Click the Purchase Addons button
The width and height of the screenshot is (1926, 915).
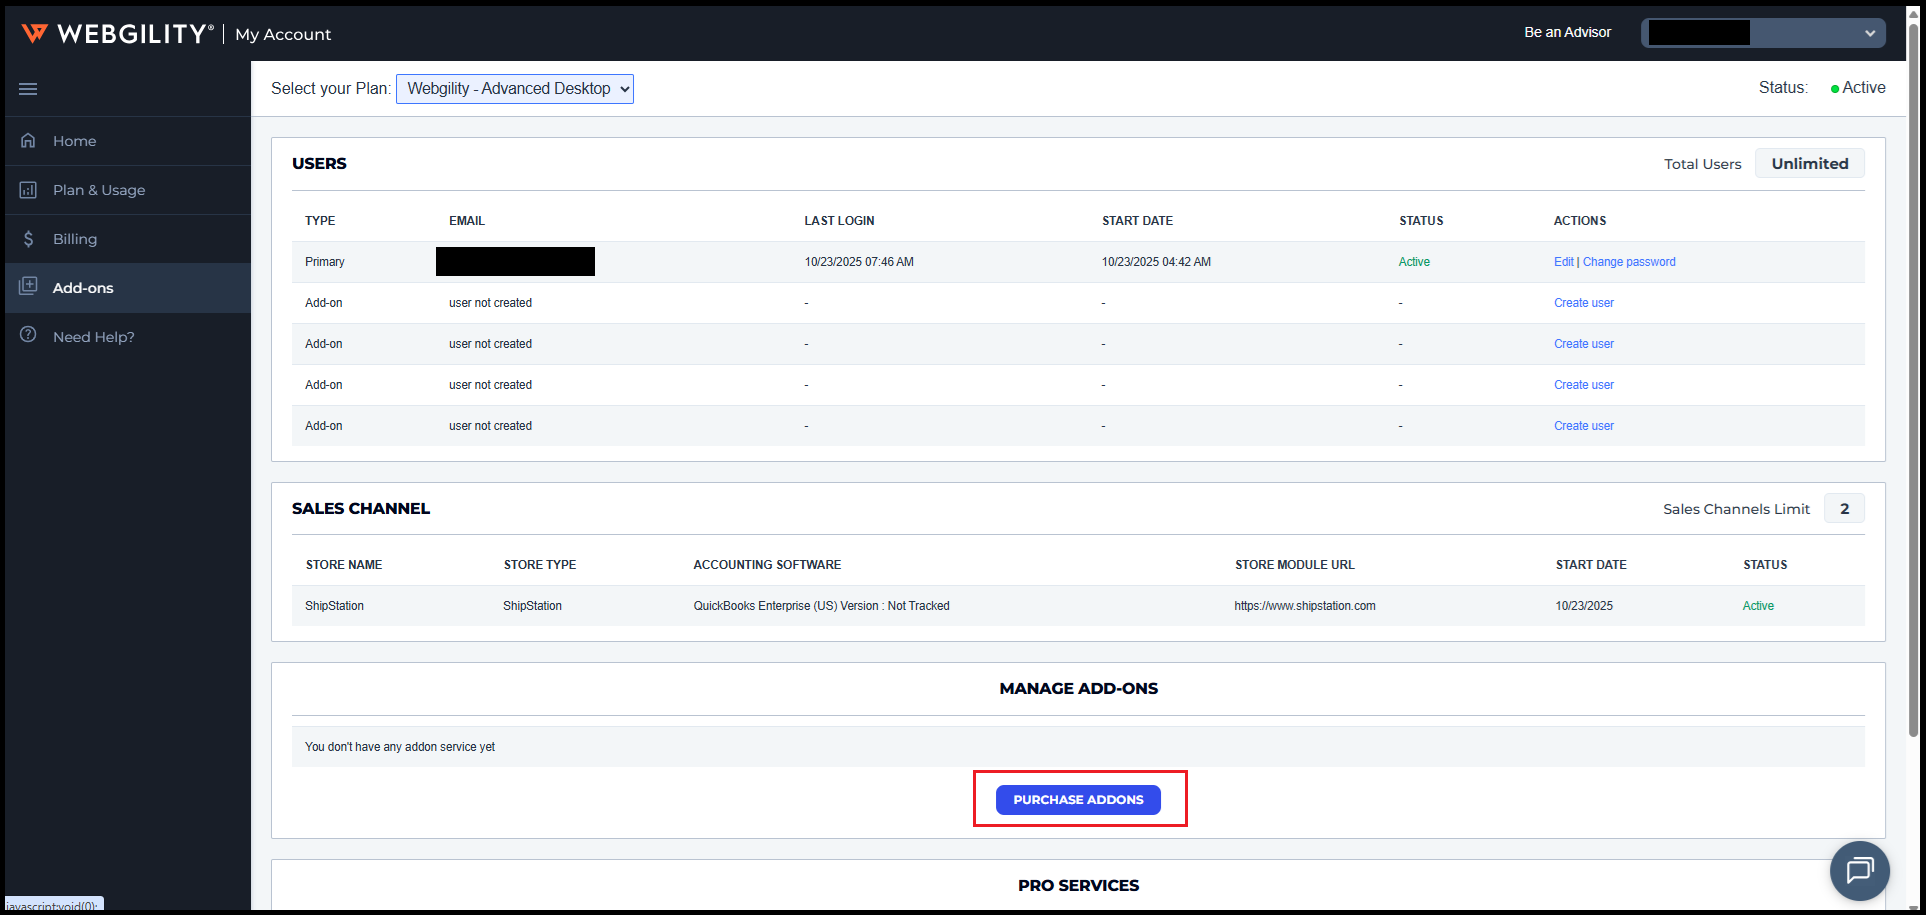tap(1078, 800)
